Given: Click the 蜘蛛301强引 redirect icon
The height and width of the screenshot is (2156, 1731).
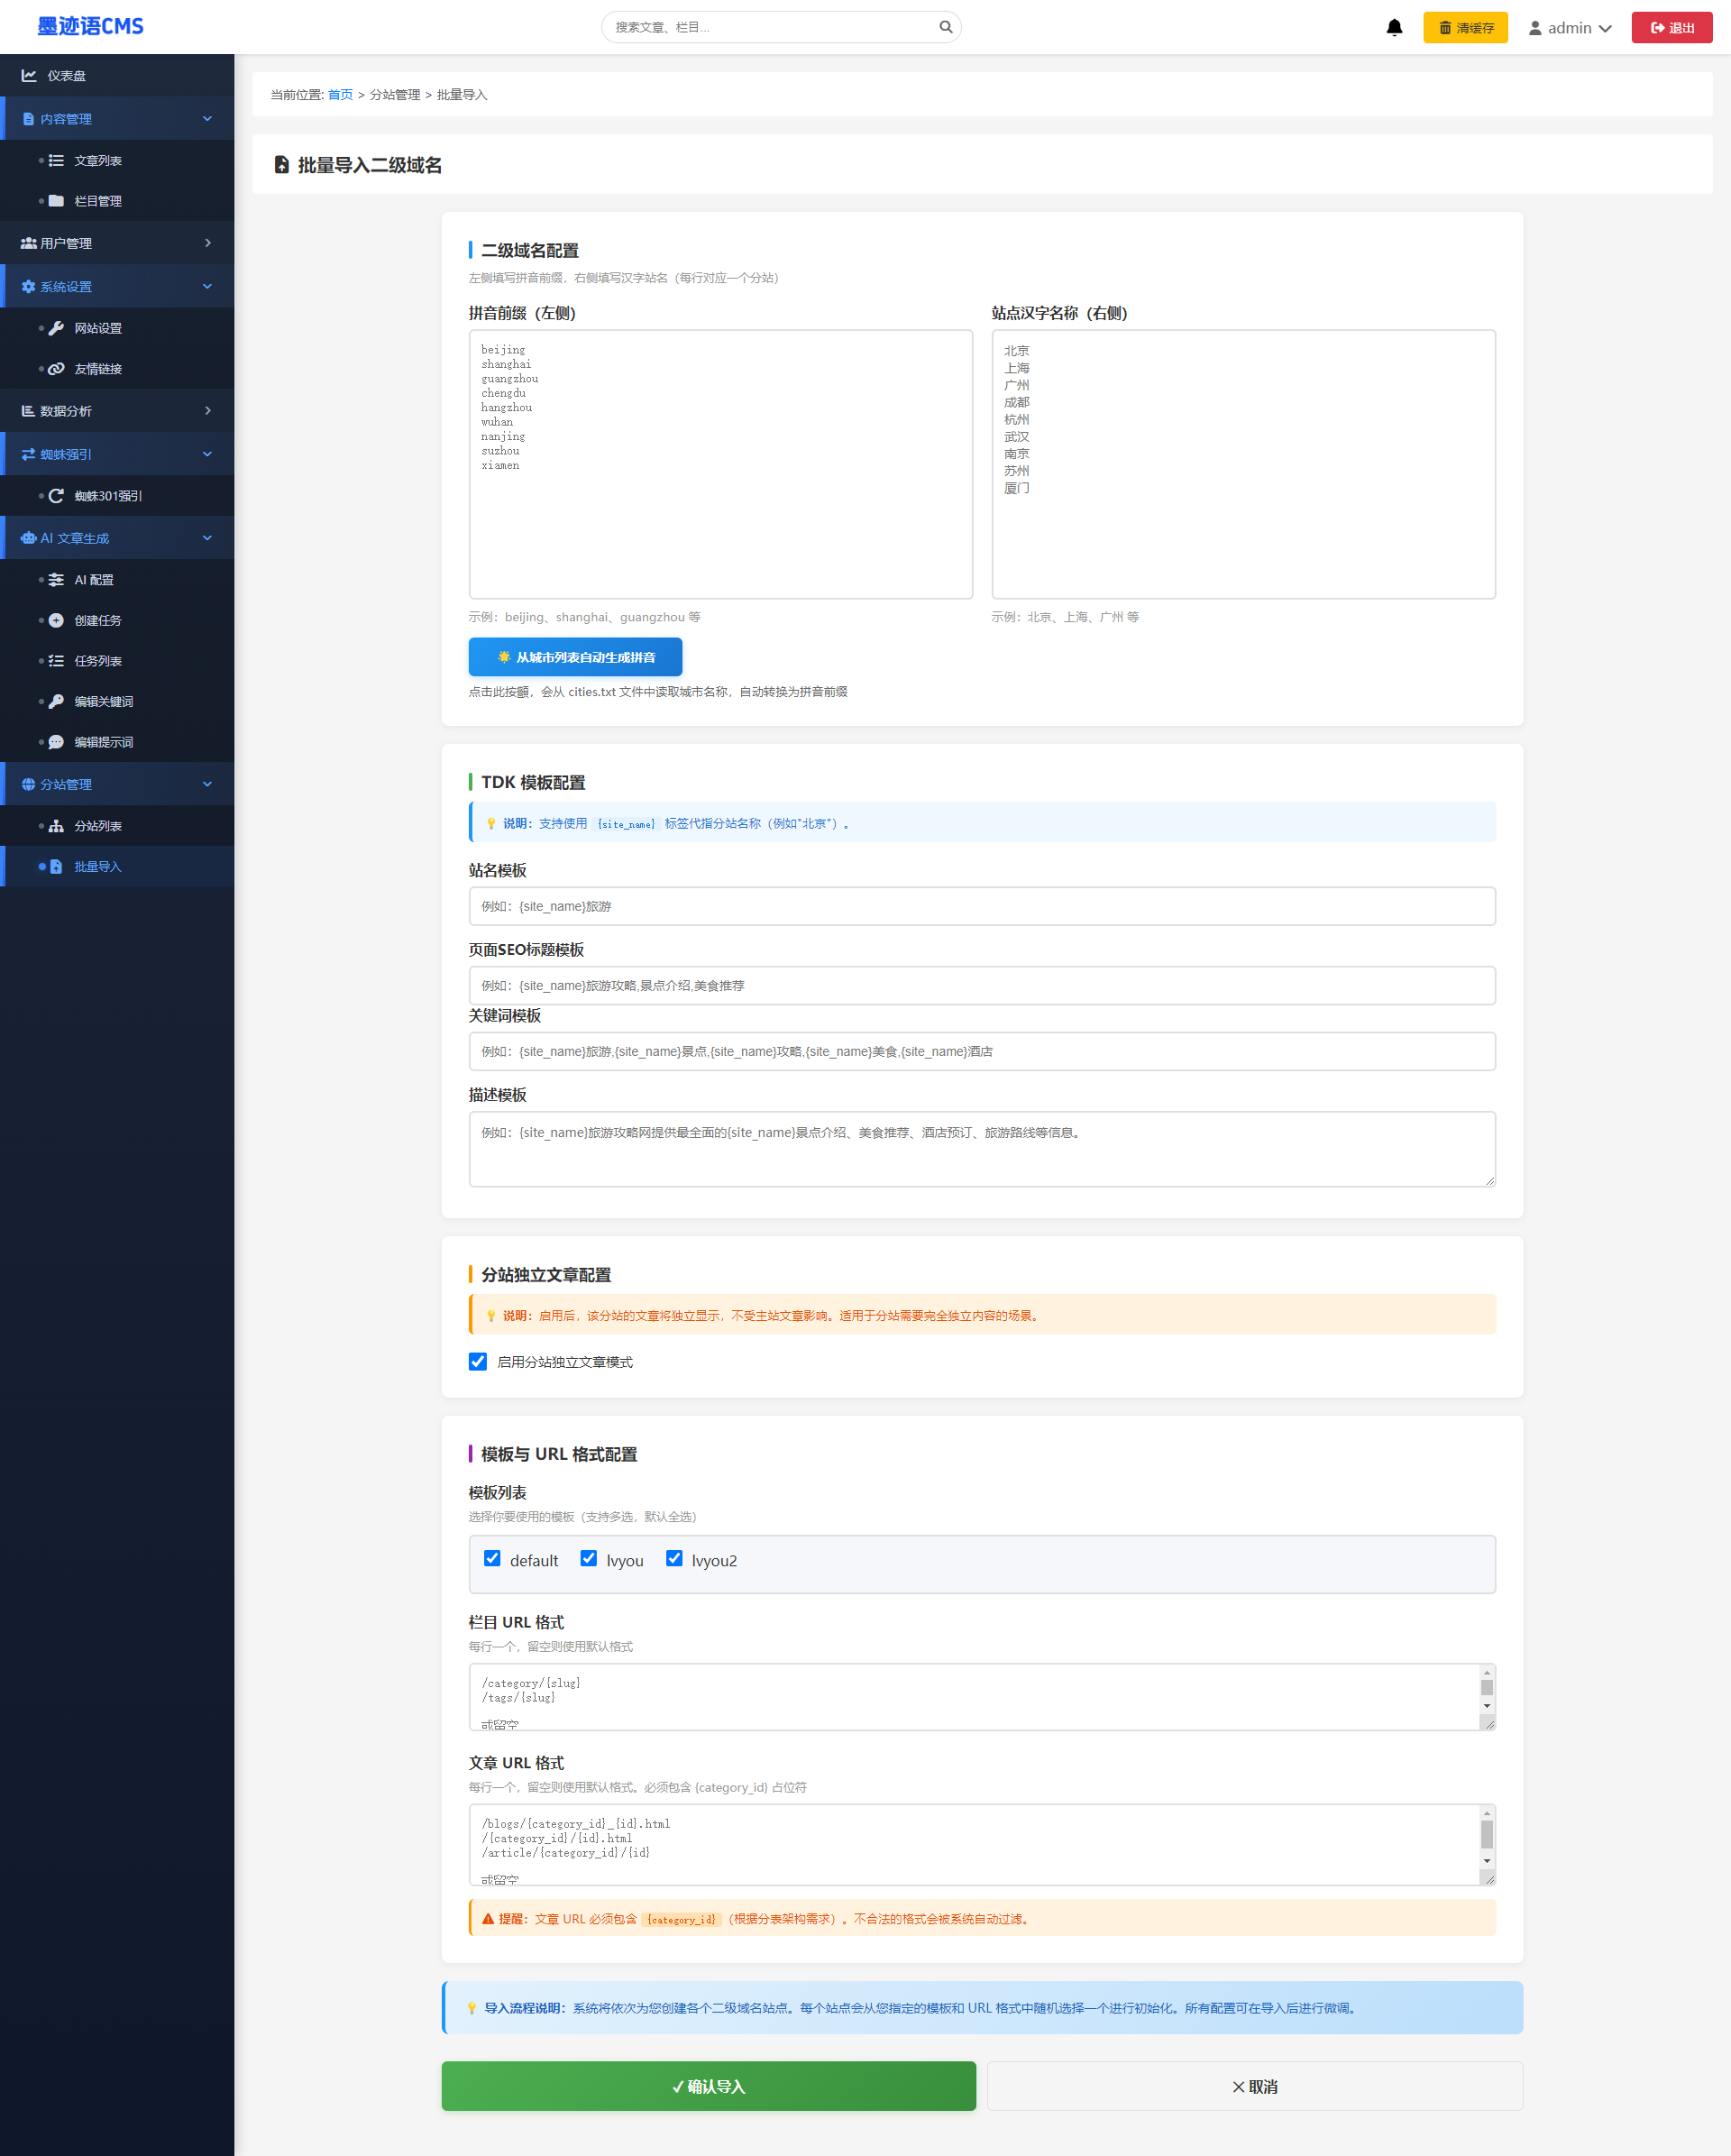Looking at the screenshot, I should click(56, 496).
